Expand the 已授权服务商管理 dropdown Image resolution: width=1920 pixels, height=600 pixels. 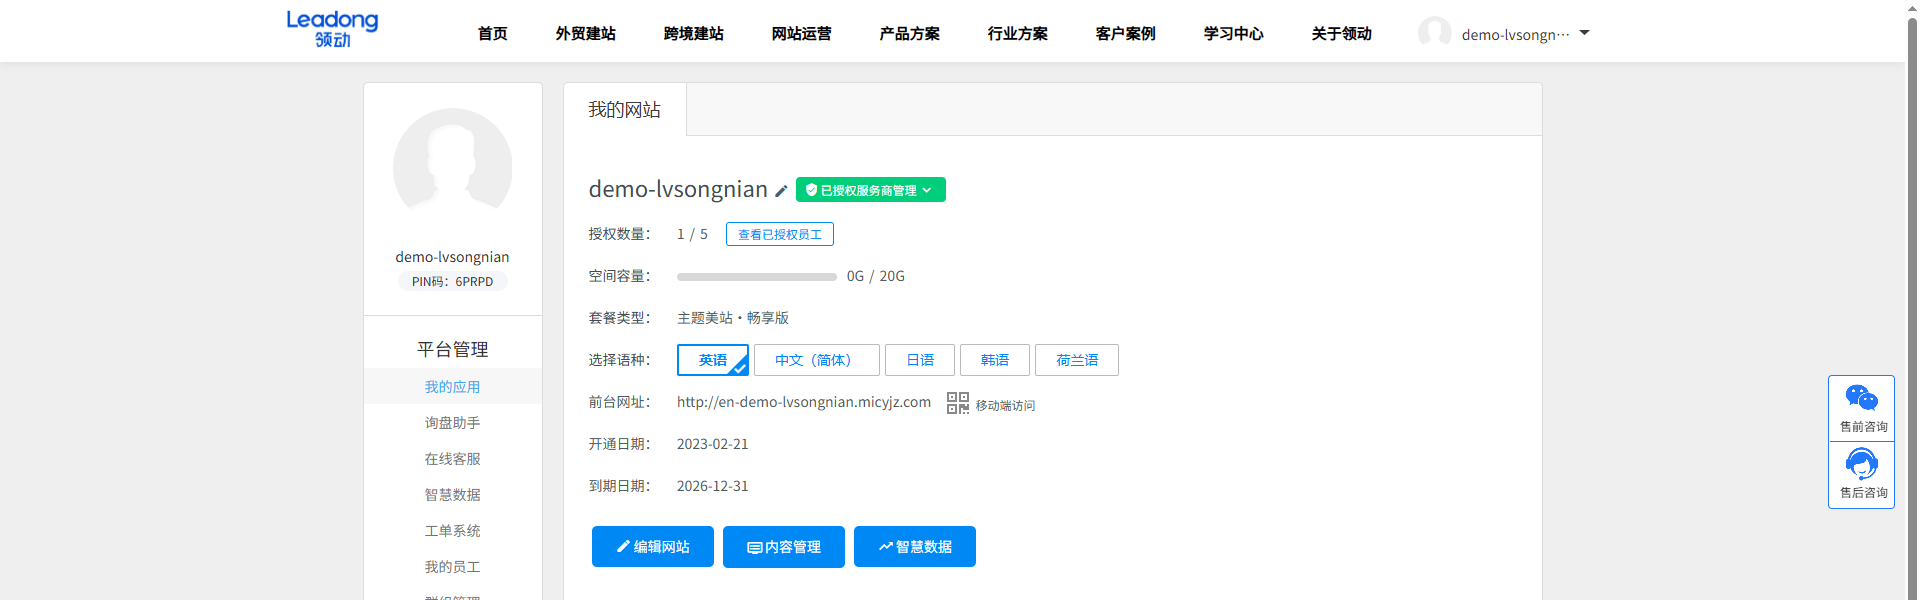coord(870,190)
